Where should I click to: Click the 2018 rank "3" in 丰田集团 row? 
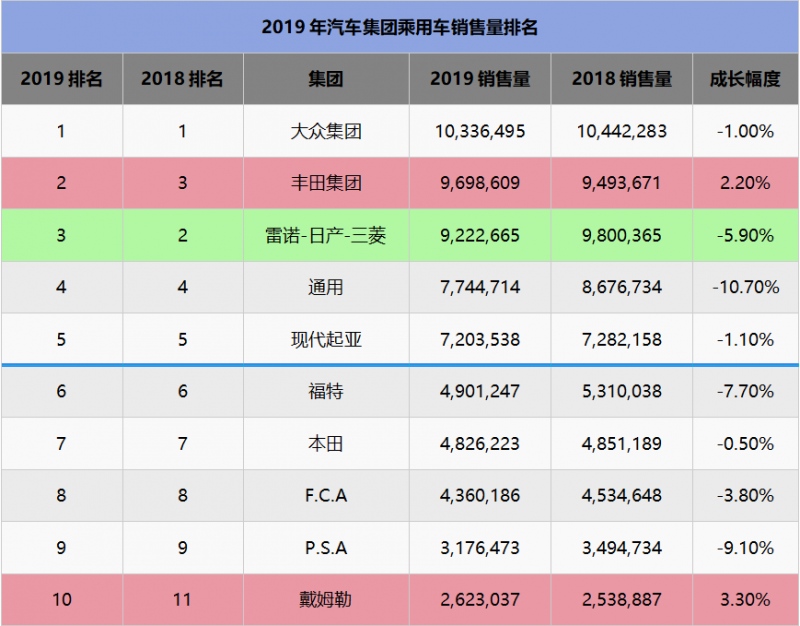point(183,183)
